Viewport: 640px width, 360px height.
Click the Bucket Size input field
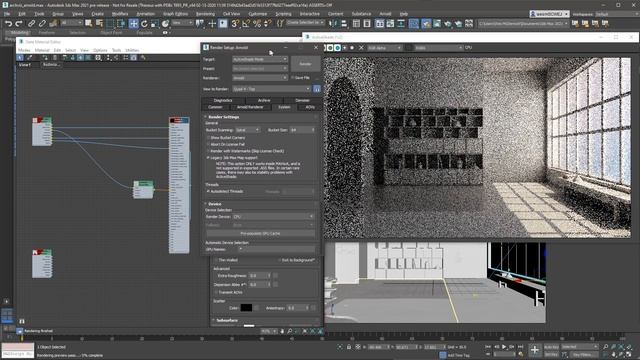302,130
